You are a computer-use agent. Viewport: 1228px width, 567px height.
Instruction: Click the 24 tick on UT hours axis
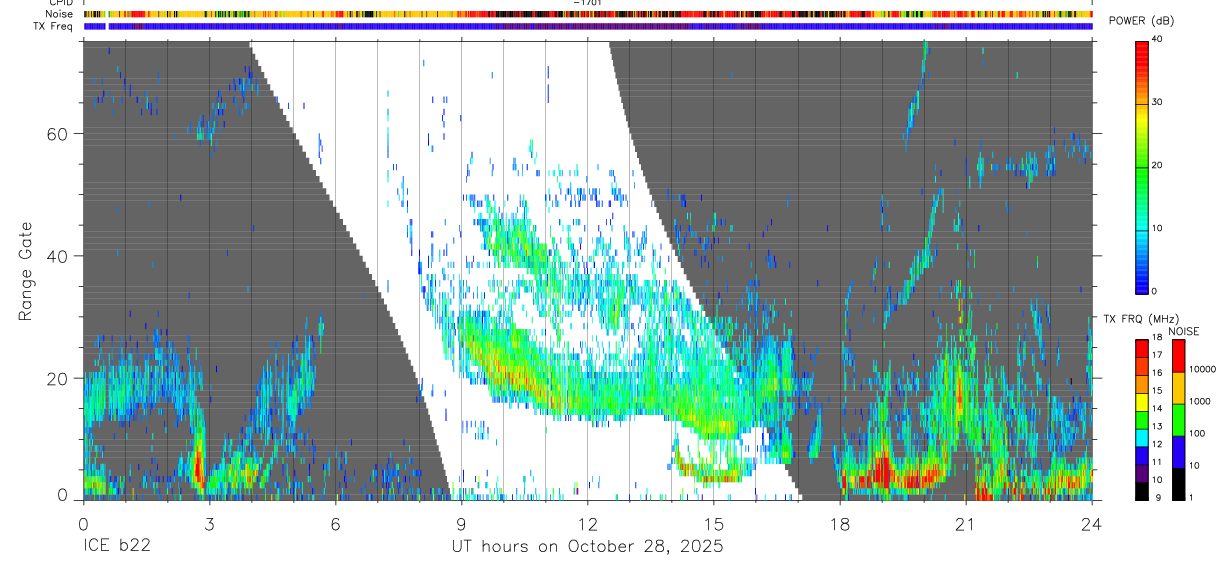(x=1092, y=524)
